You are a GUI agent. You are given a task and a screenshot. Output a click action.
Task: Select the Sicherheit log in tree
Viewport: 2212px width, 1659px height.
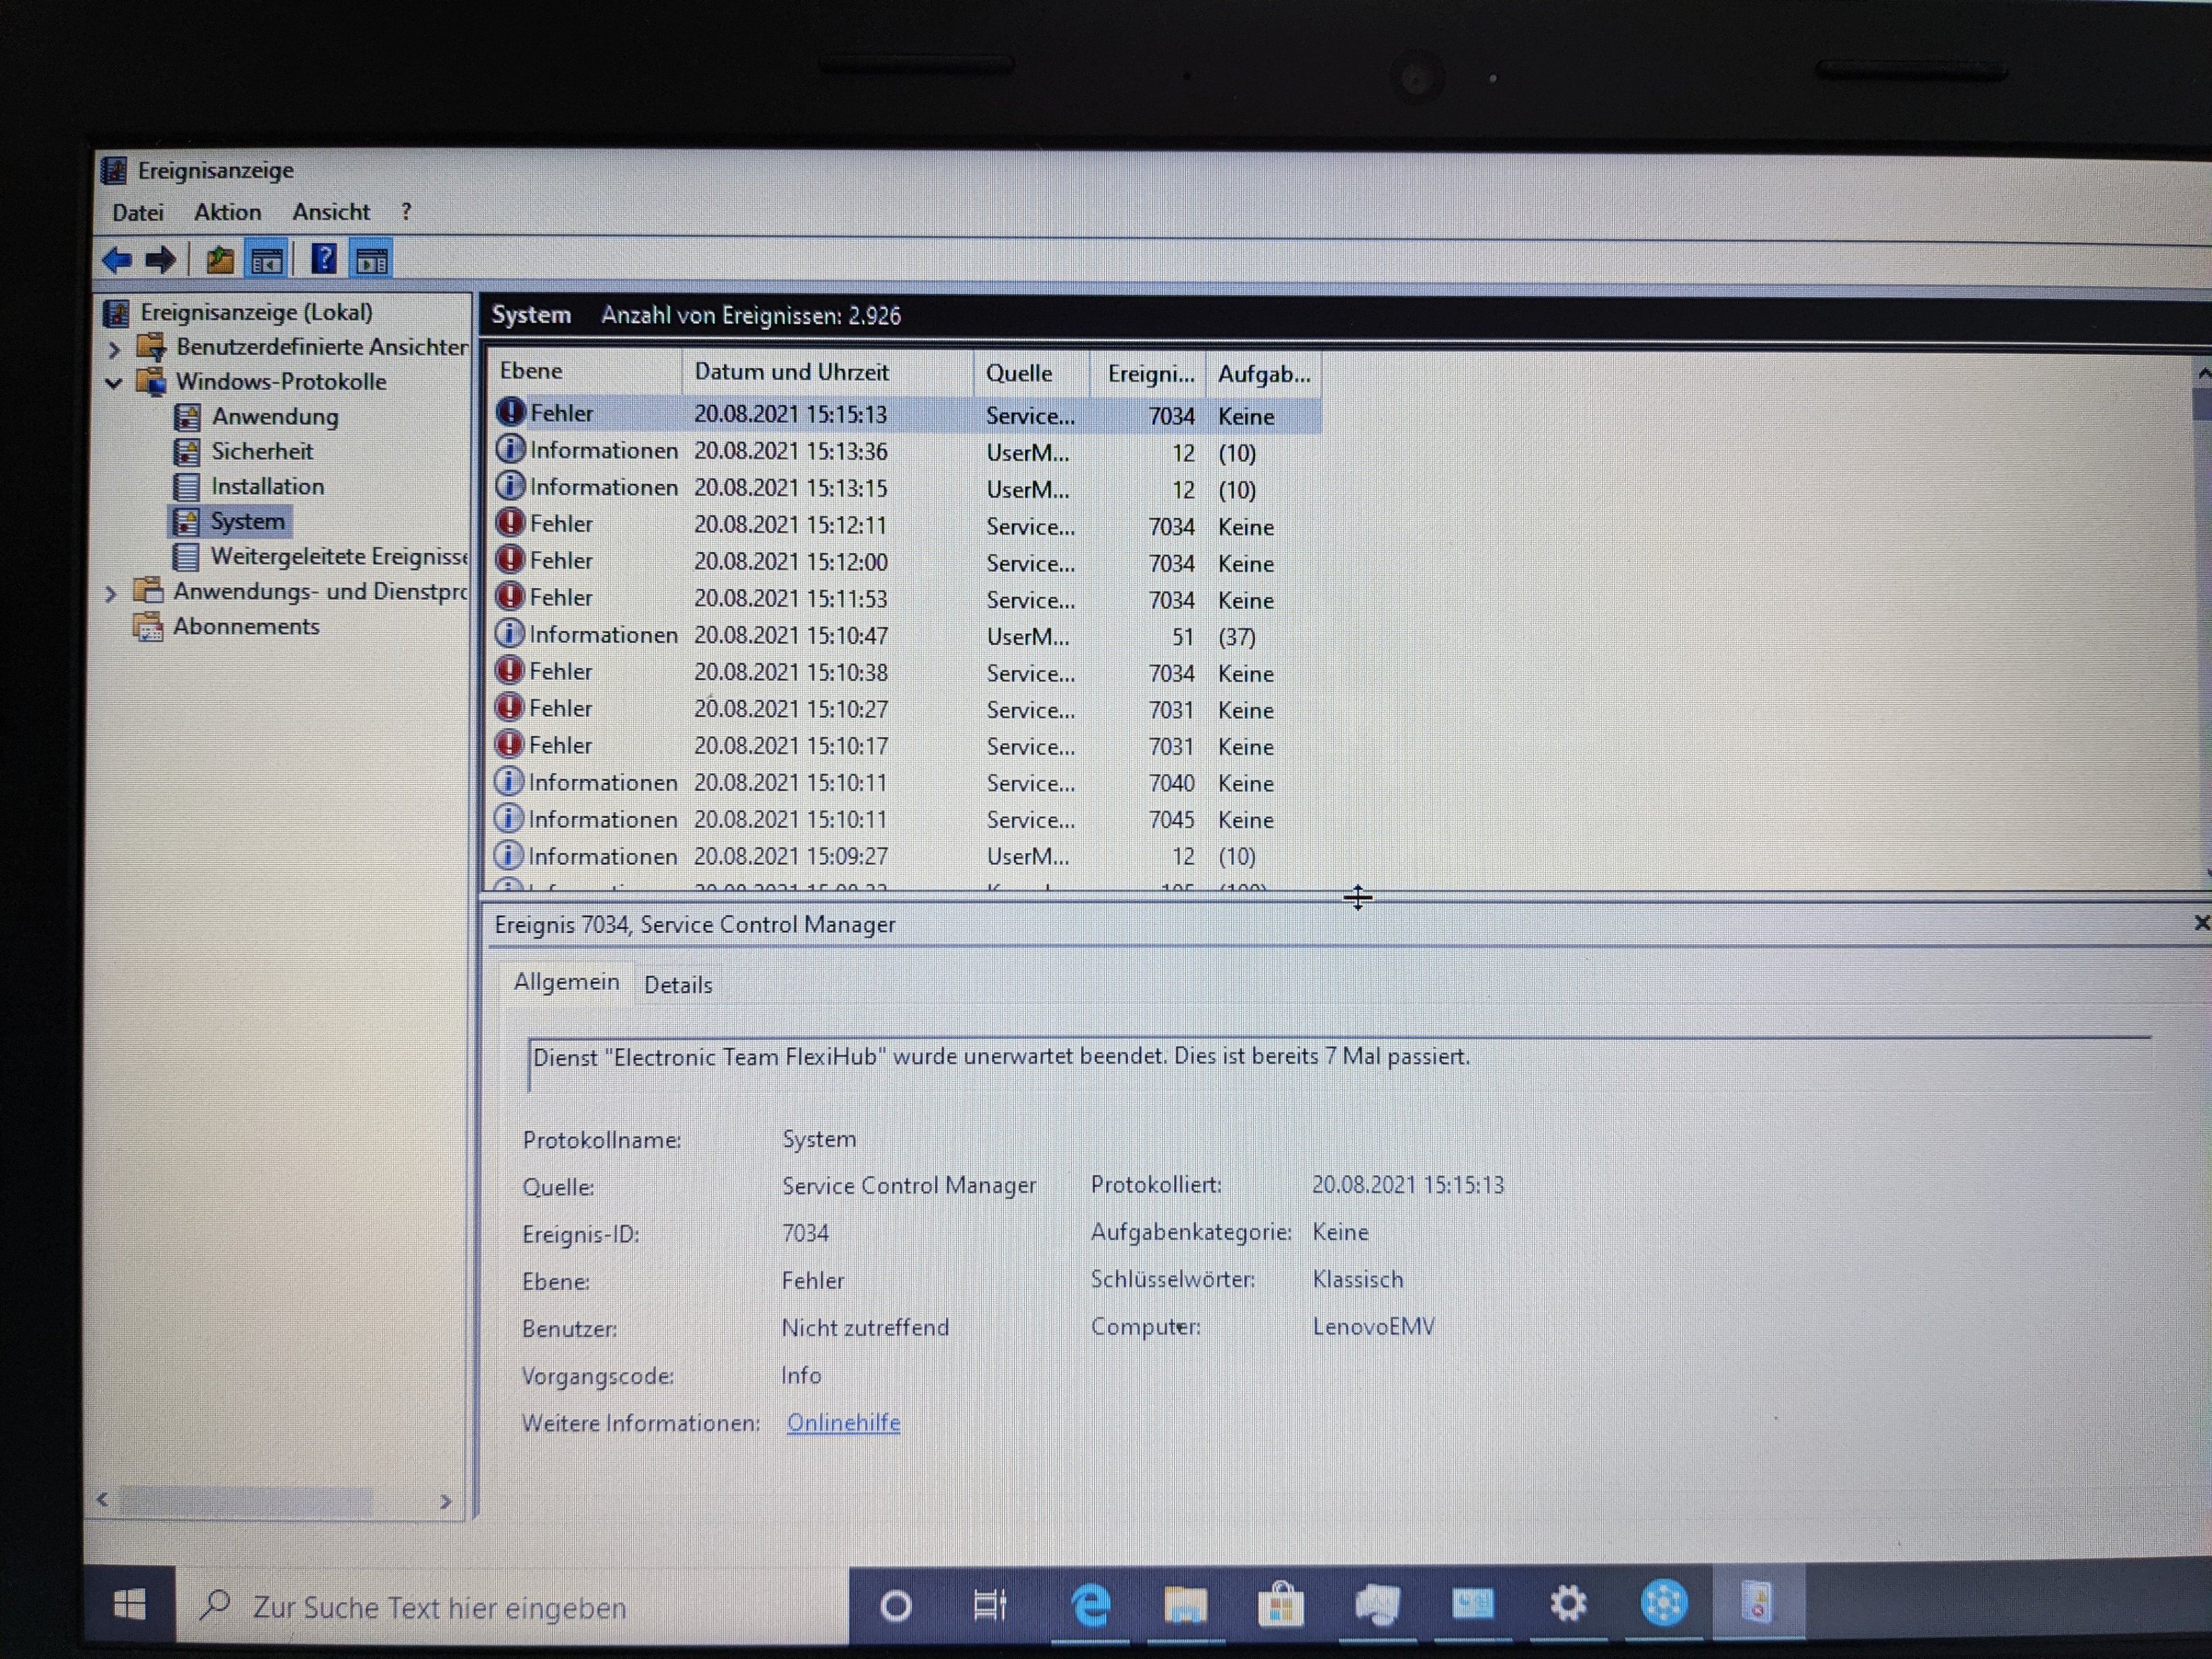pyautogui.click(x=262, y=451)
